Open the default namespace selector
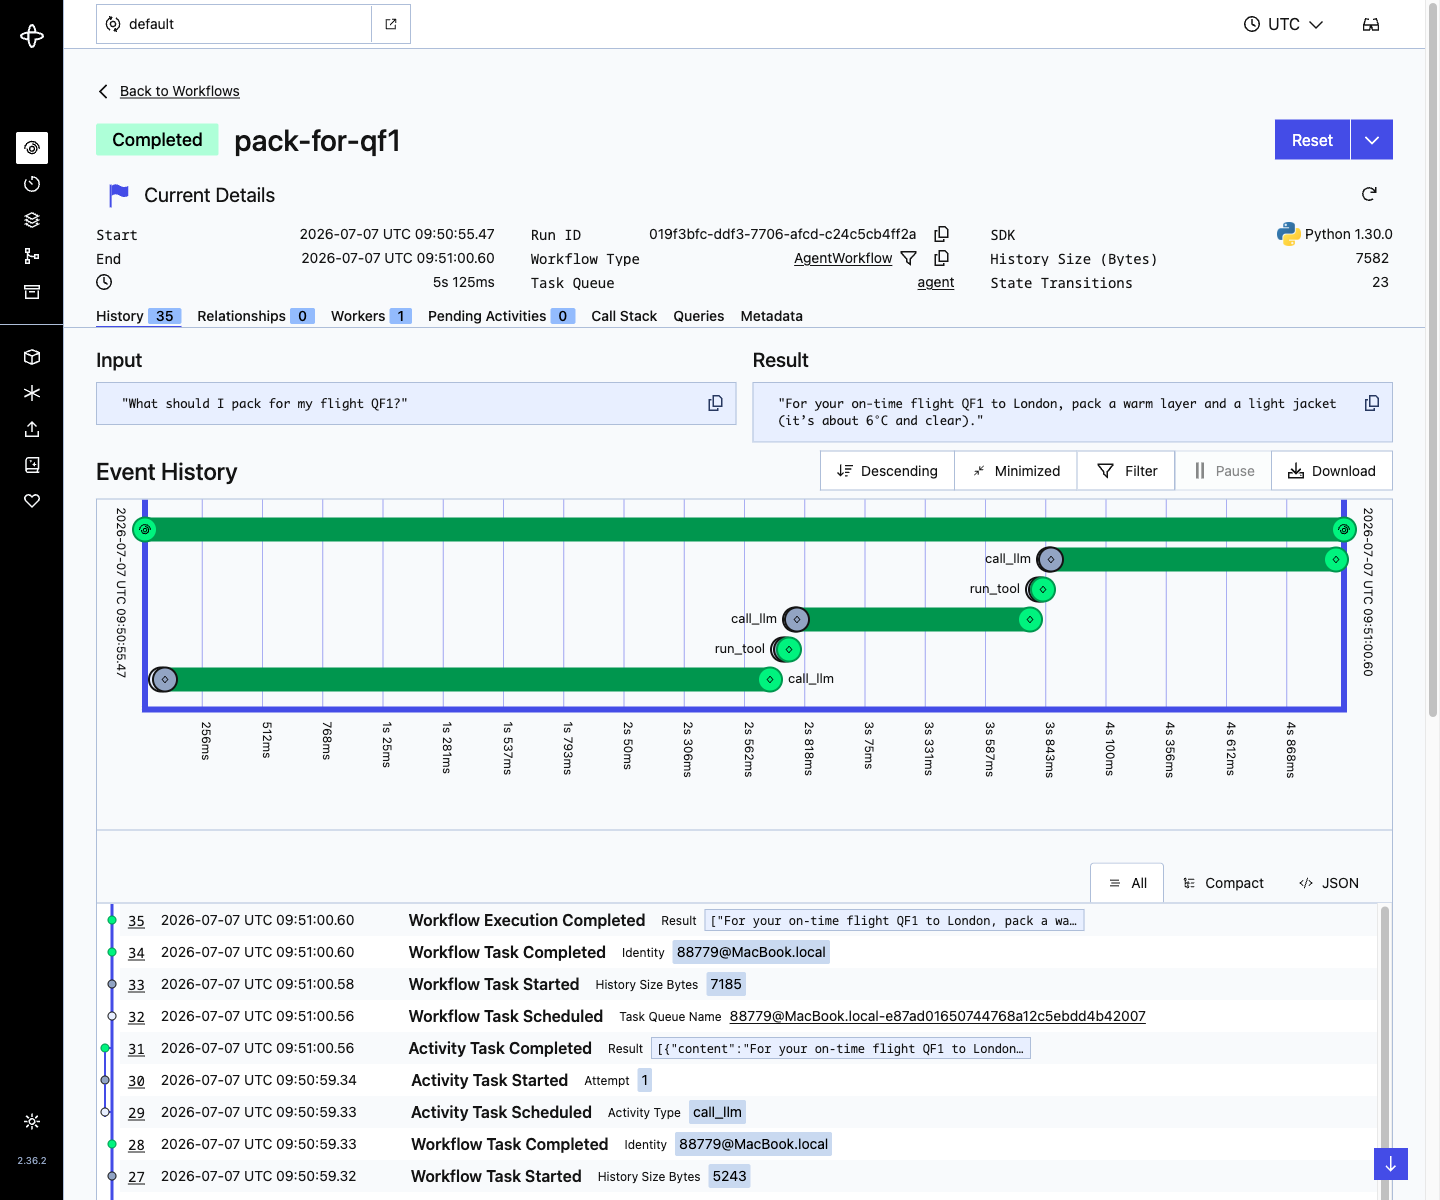1440x1200 pixels. pyautogui.click(x=234, y=24)
